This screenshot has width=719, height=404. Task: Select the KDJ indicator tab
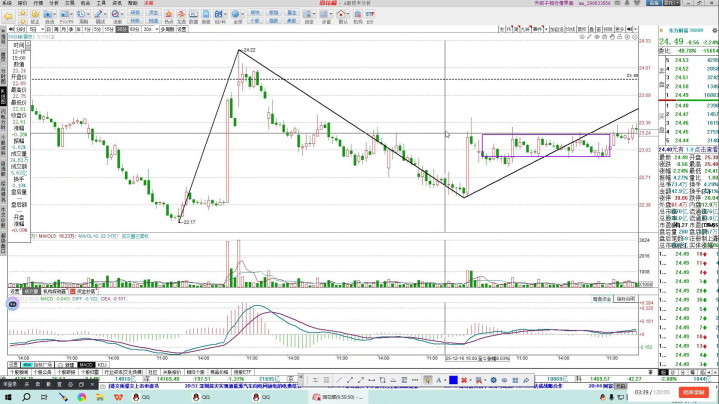pyautogui.click(x=102, y=364)
